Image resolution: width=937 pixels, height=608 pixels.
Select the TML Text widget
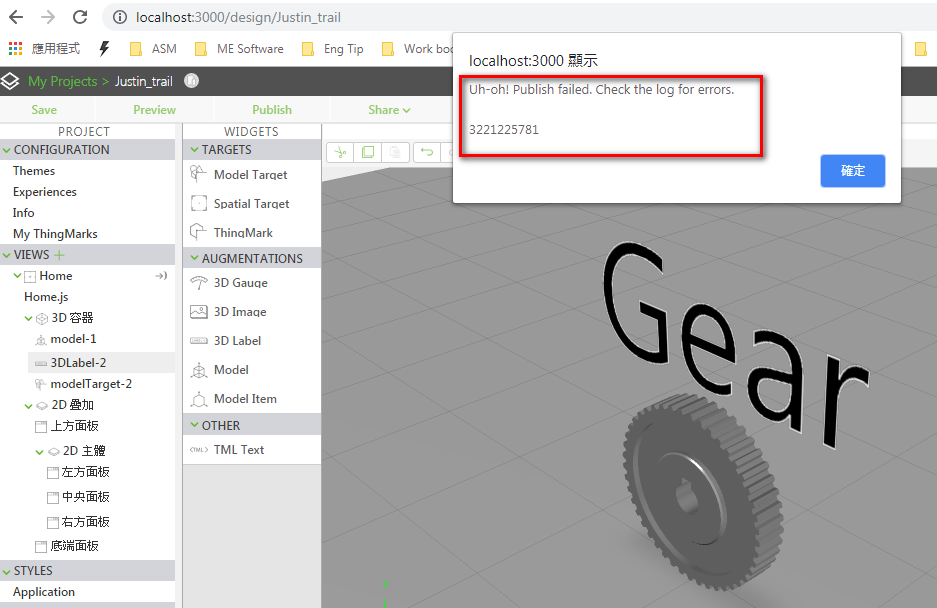coord(236,449)
